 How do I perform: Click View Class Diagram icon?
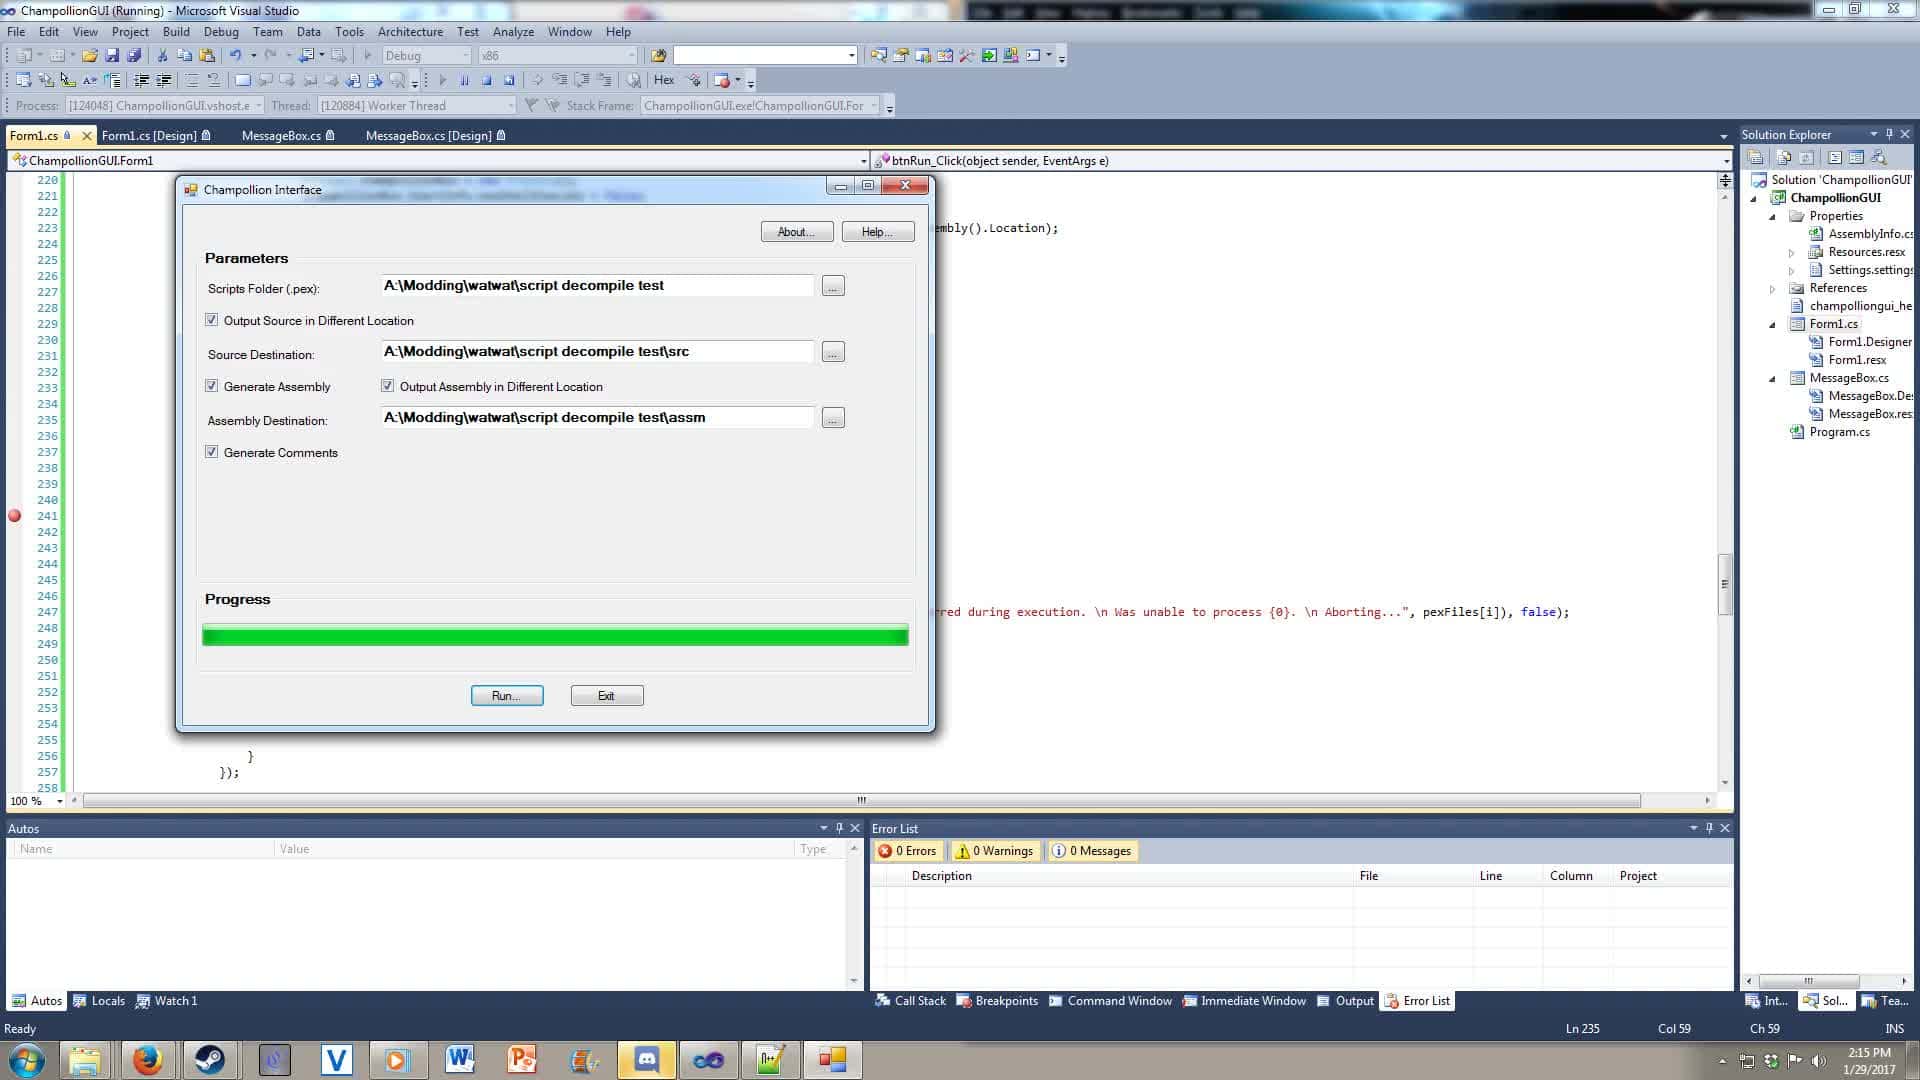1879,157
